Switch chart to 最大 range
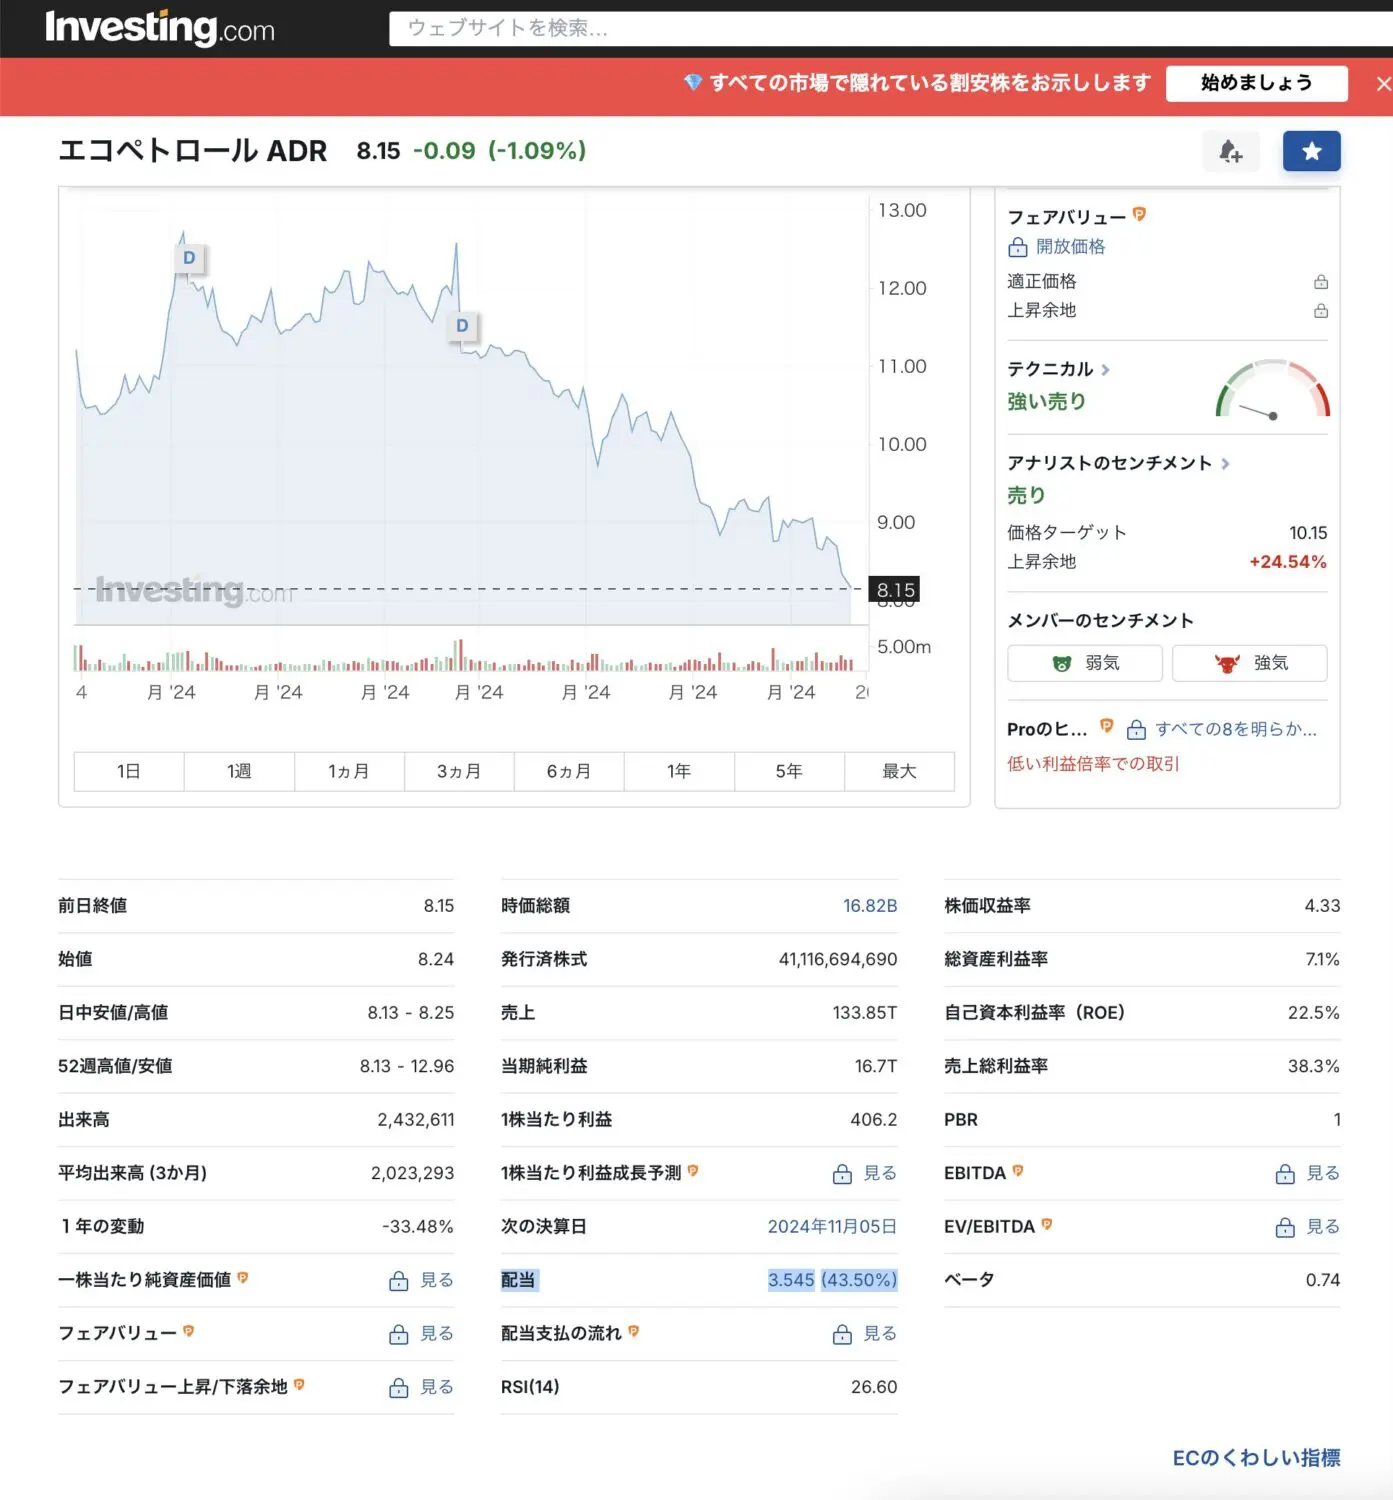The height and width of the screenshot is (1500, 1393). (899, 771)
